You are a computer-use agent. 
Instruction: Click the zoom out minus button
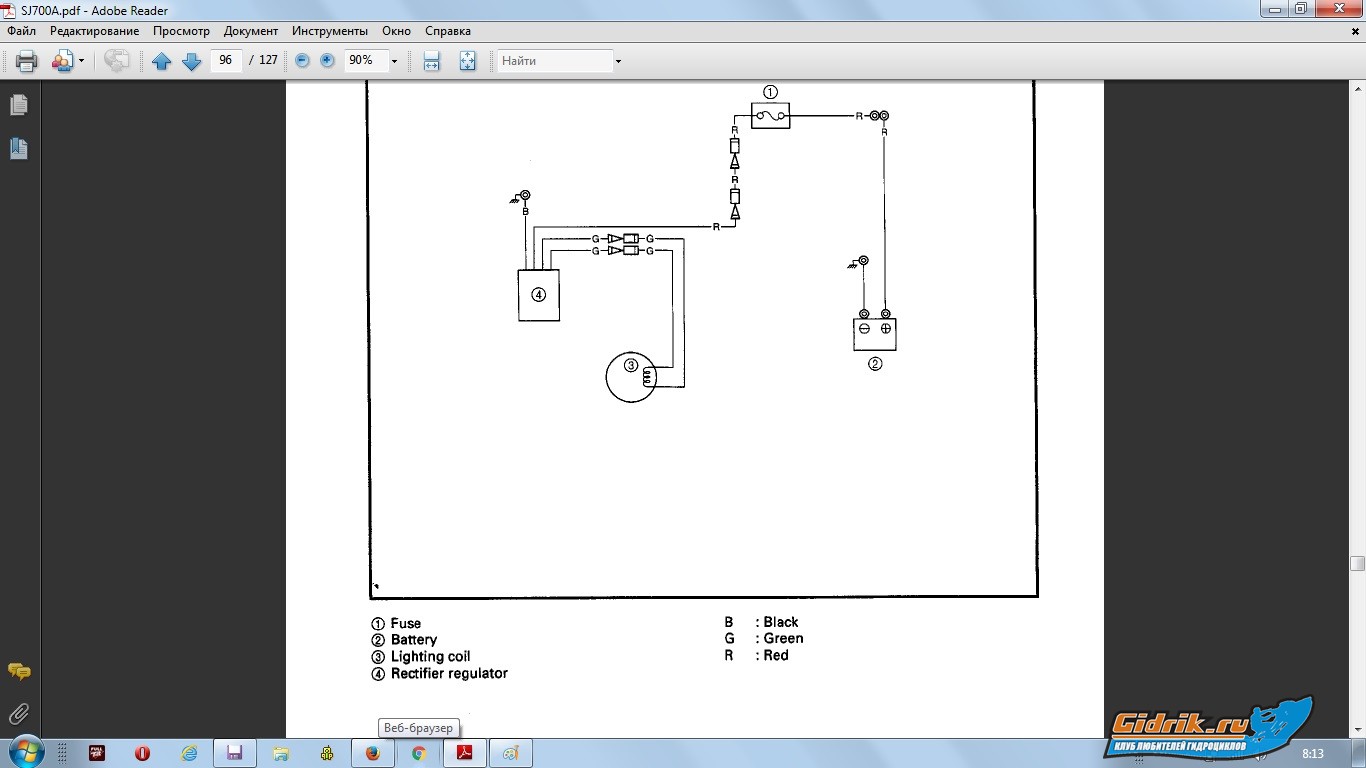302,61
